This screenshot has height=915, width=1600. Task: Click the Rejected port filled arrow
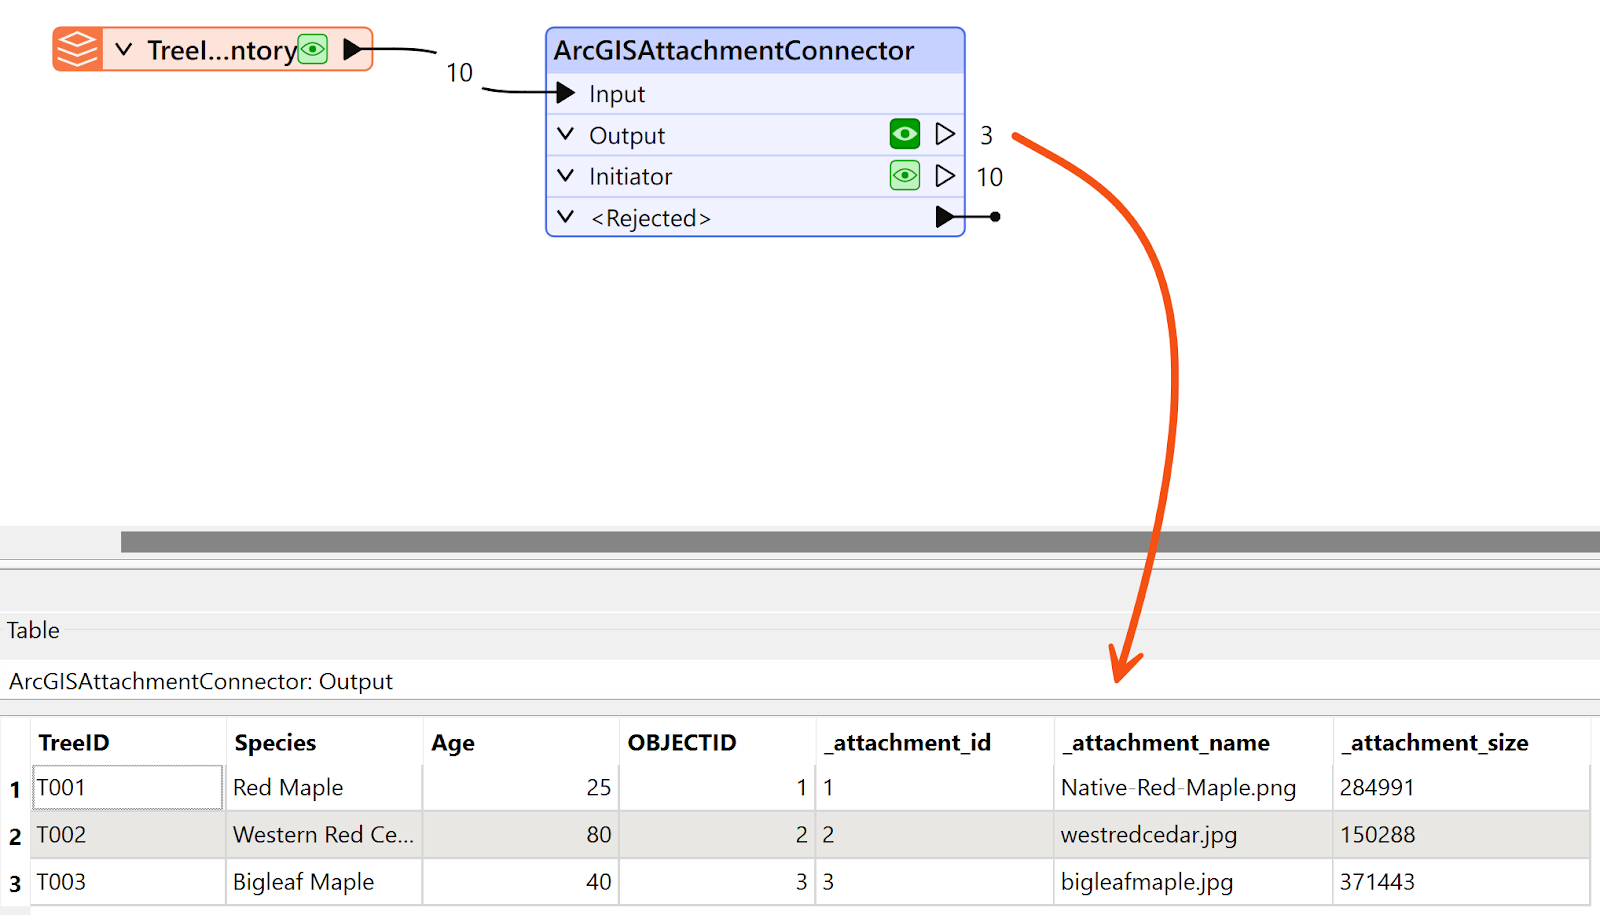click(945, 217)
